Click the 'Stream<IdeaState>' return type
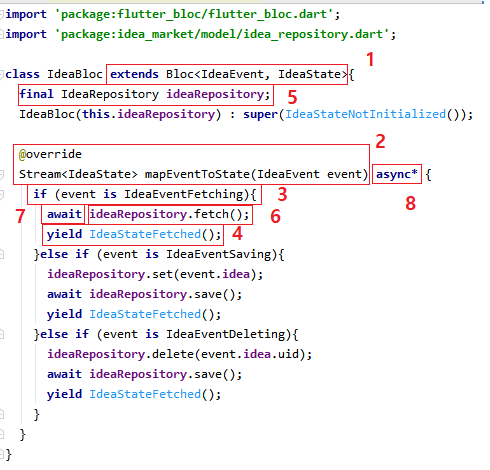Image resolution: width=490 pixels, height=470 pixels. [78, 174]
